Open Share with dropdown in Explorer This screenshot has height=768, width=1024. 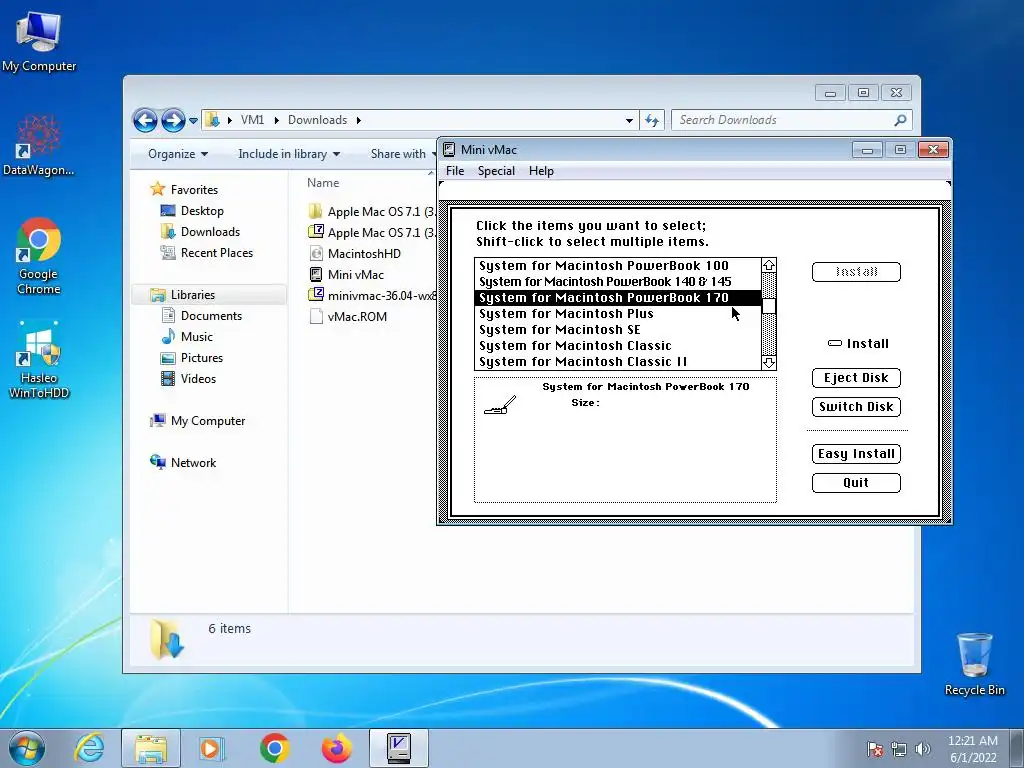point(403,153)
